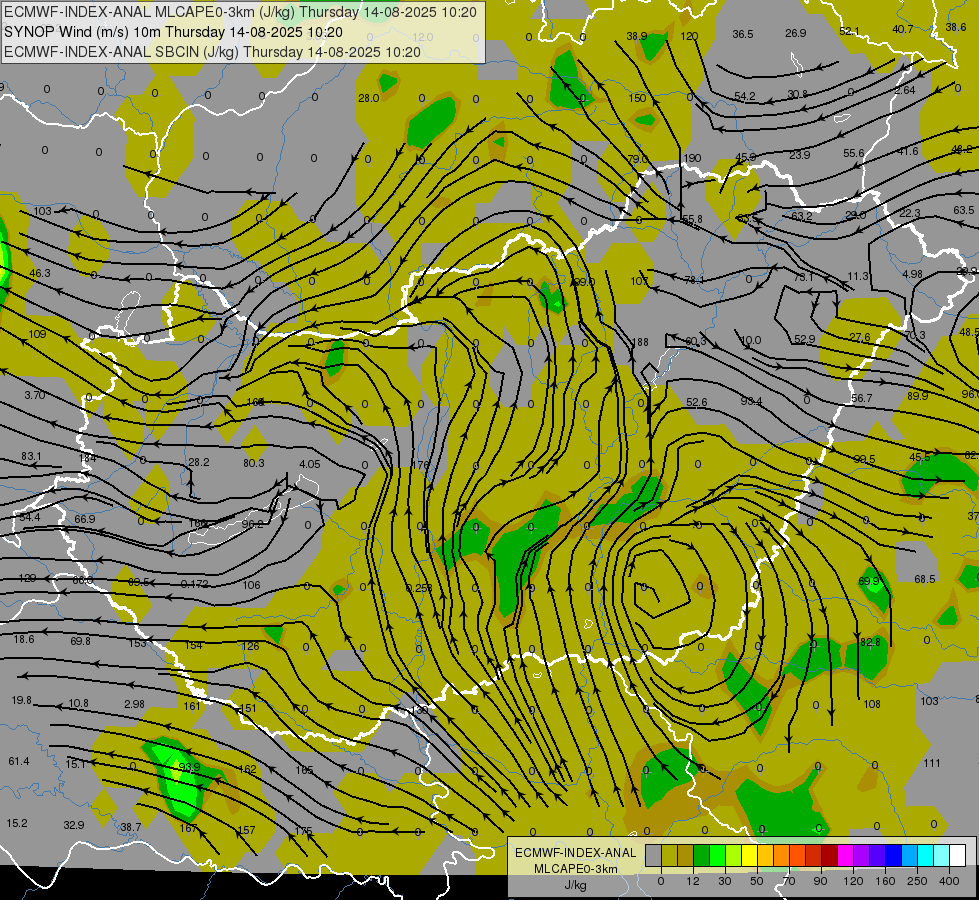This screenshot has width=979, height=900.
Task: Click the map value 4.05
Action: click(x=310, y=464)
